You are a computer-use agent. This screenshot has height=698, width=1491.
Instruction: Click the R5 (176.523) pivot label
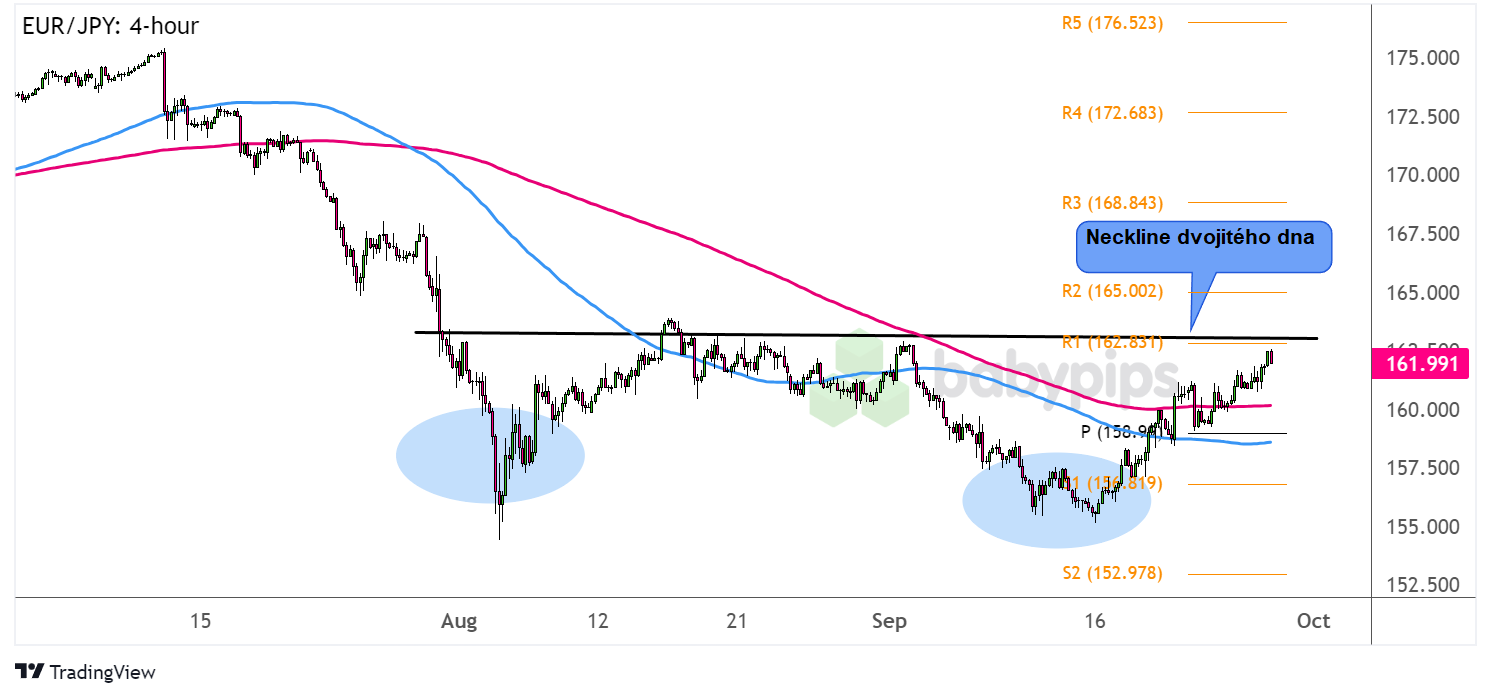[1112, 22]
